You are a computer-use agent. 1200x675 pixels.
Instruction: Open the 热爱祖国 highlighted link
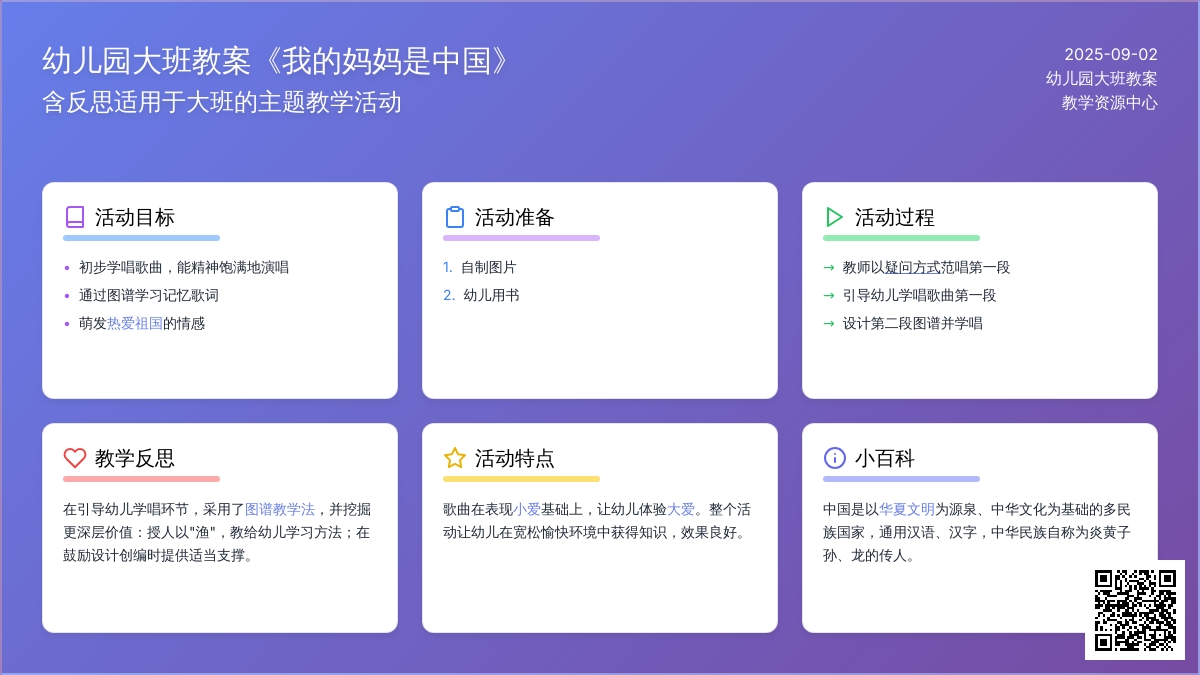[135, 324]
